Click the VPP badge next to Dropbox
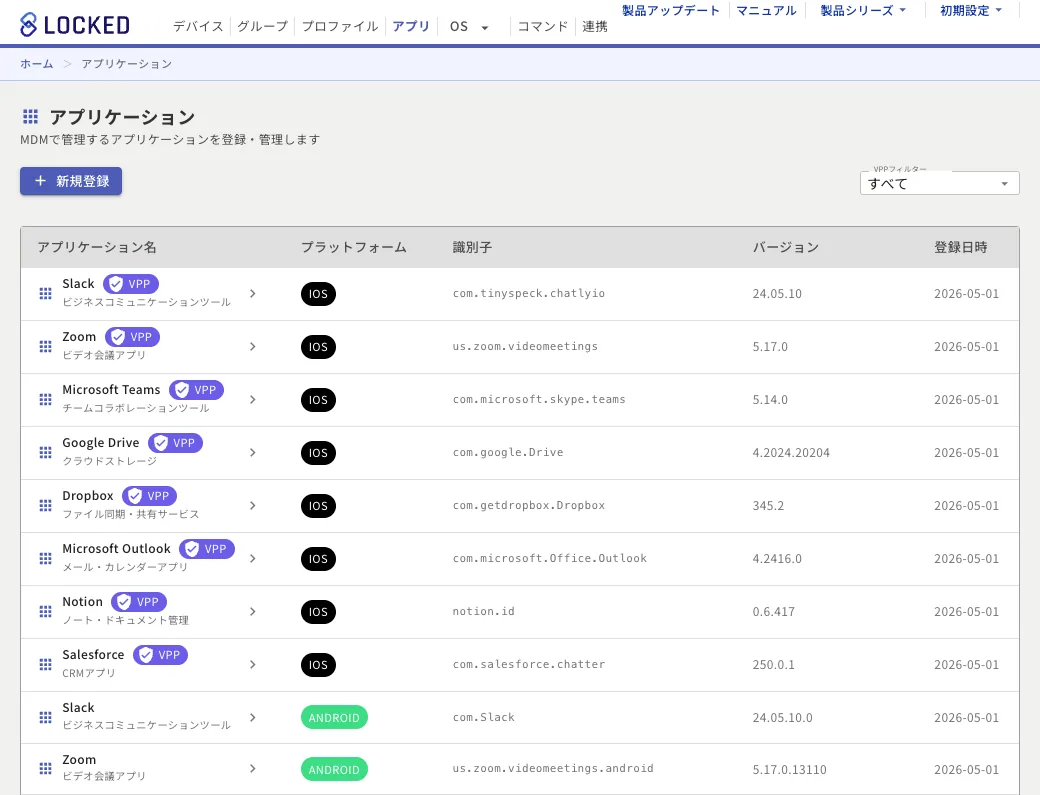1040x795 pixels. pos(149,496)
